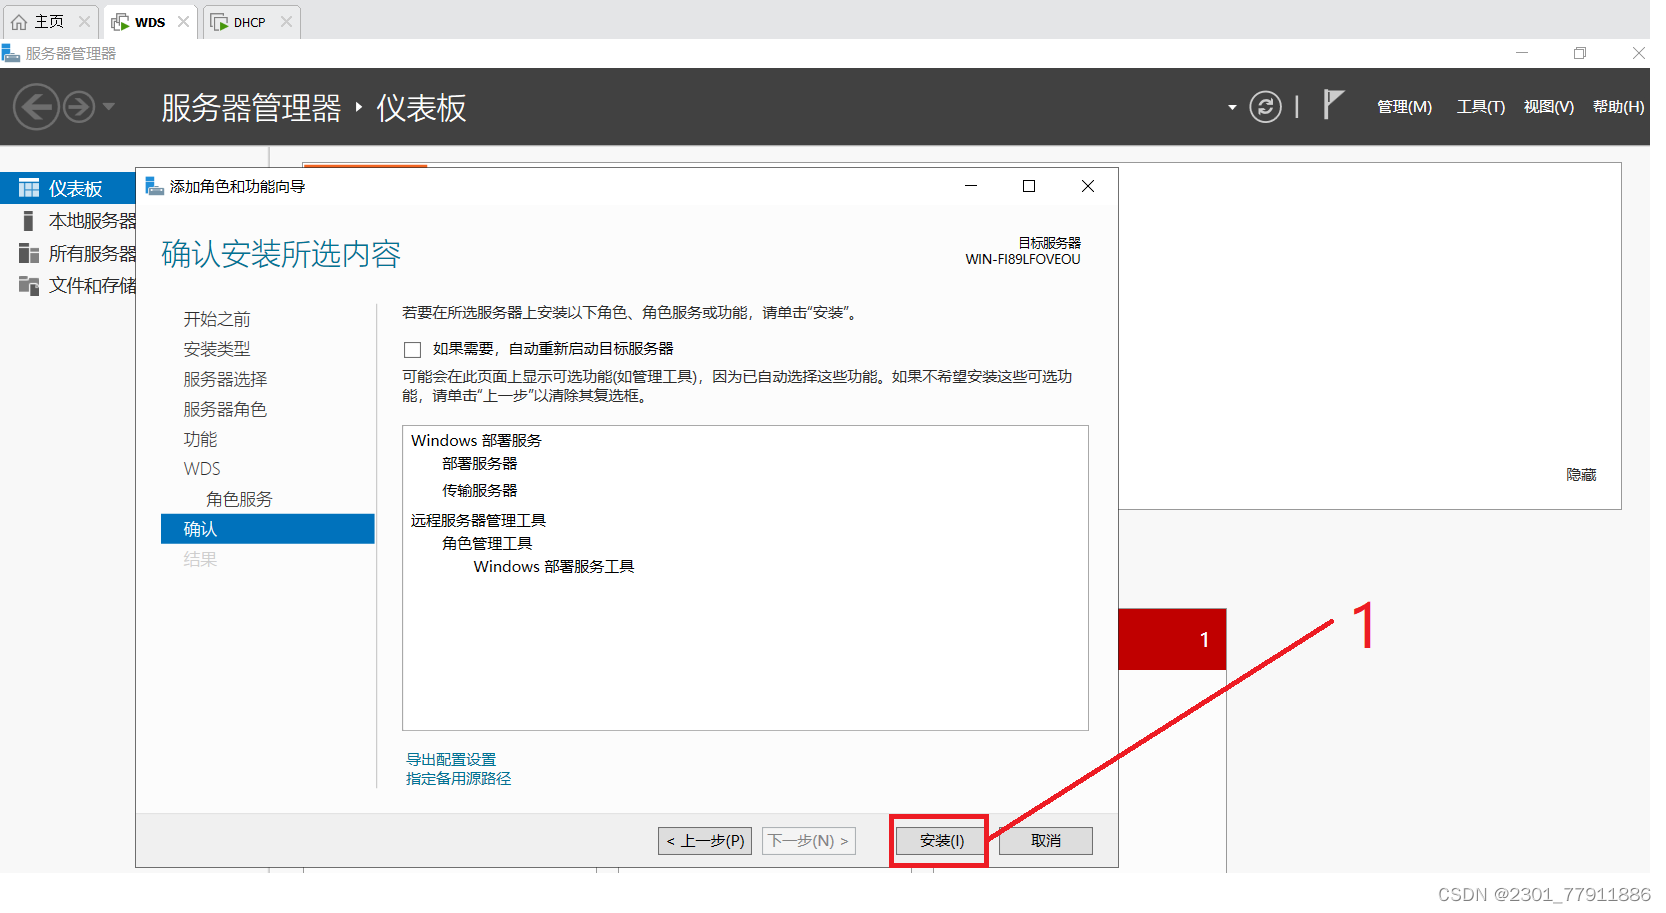Image resolution: width=1666 pixels, height=913 pixels.
Task: Select Windows 部署服务 in the install list
Action: (476, 440)
